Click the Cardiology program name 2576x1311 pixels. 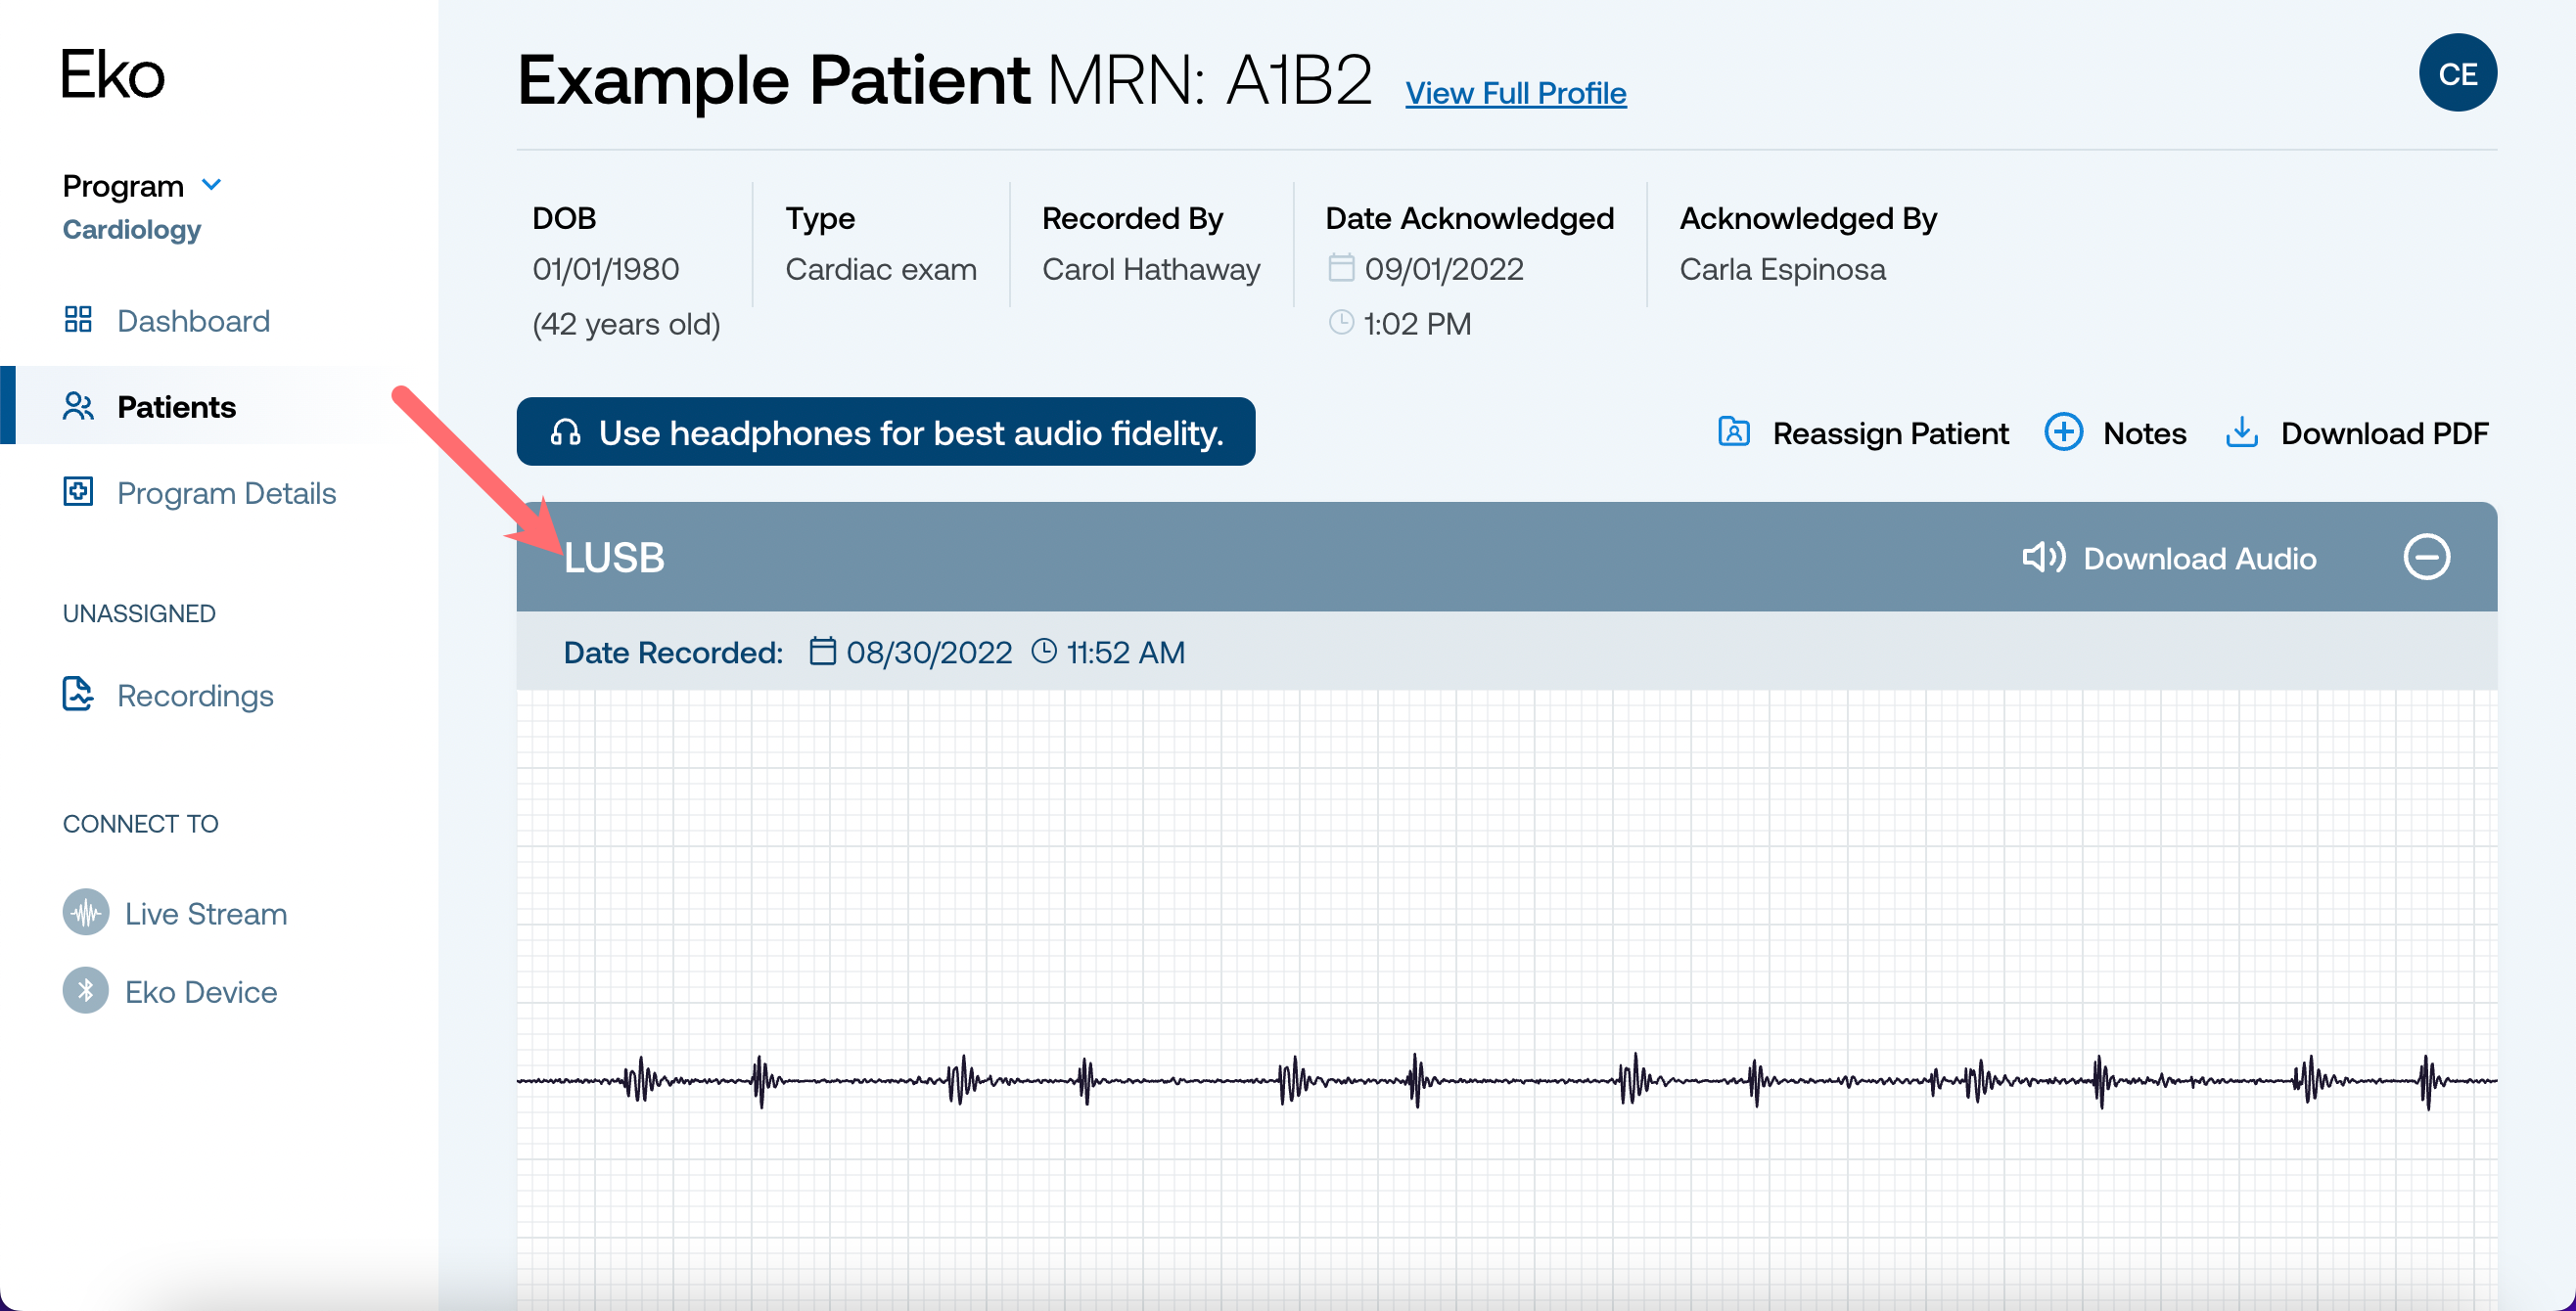tap(132, 229)
